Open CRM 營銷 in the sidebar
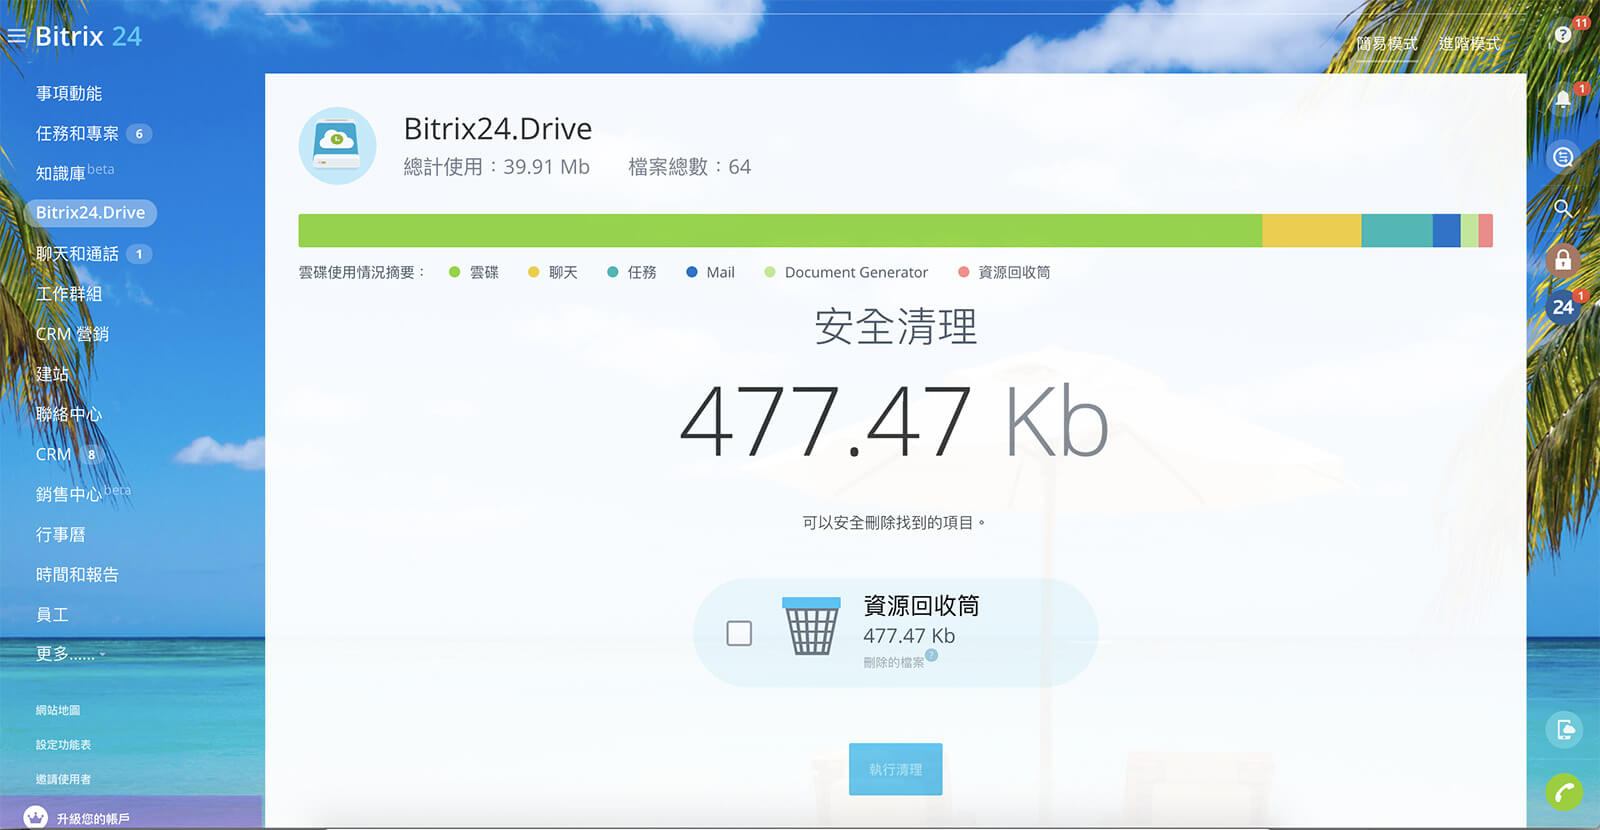This screenshot has height=830, width=1600. (x=72, y=334)
